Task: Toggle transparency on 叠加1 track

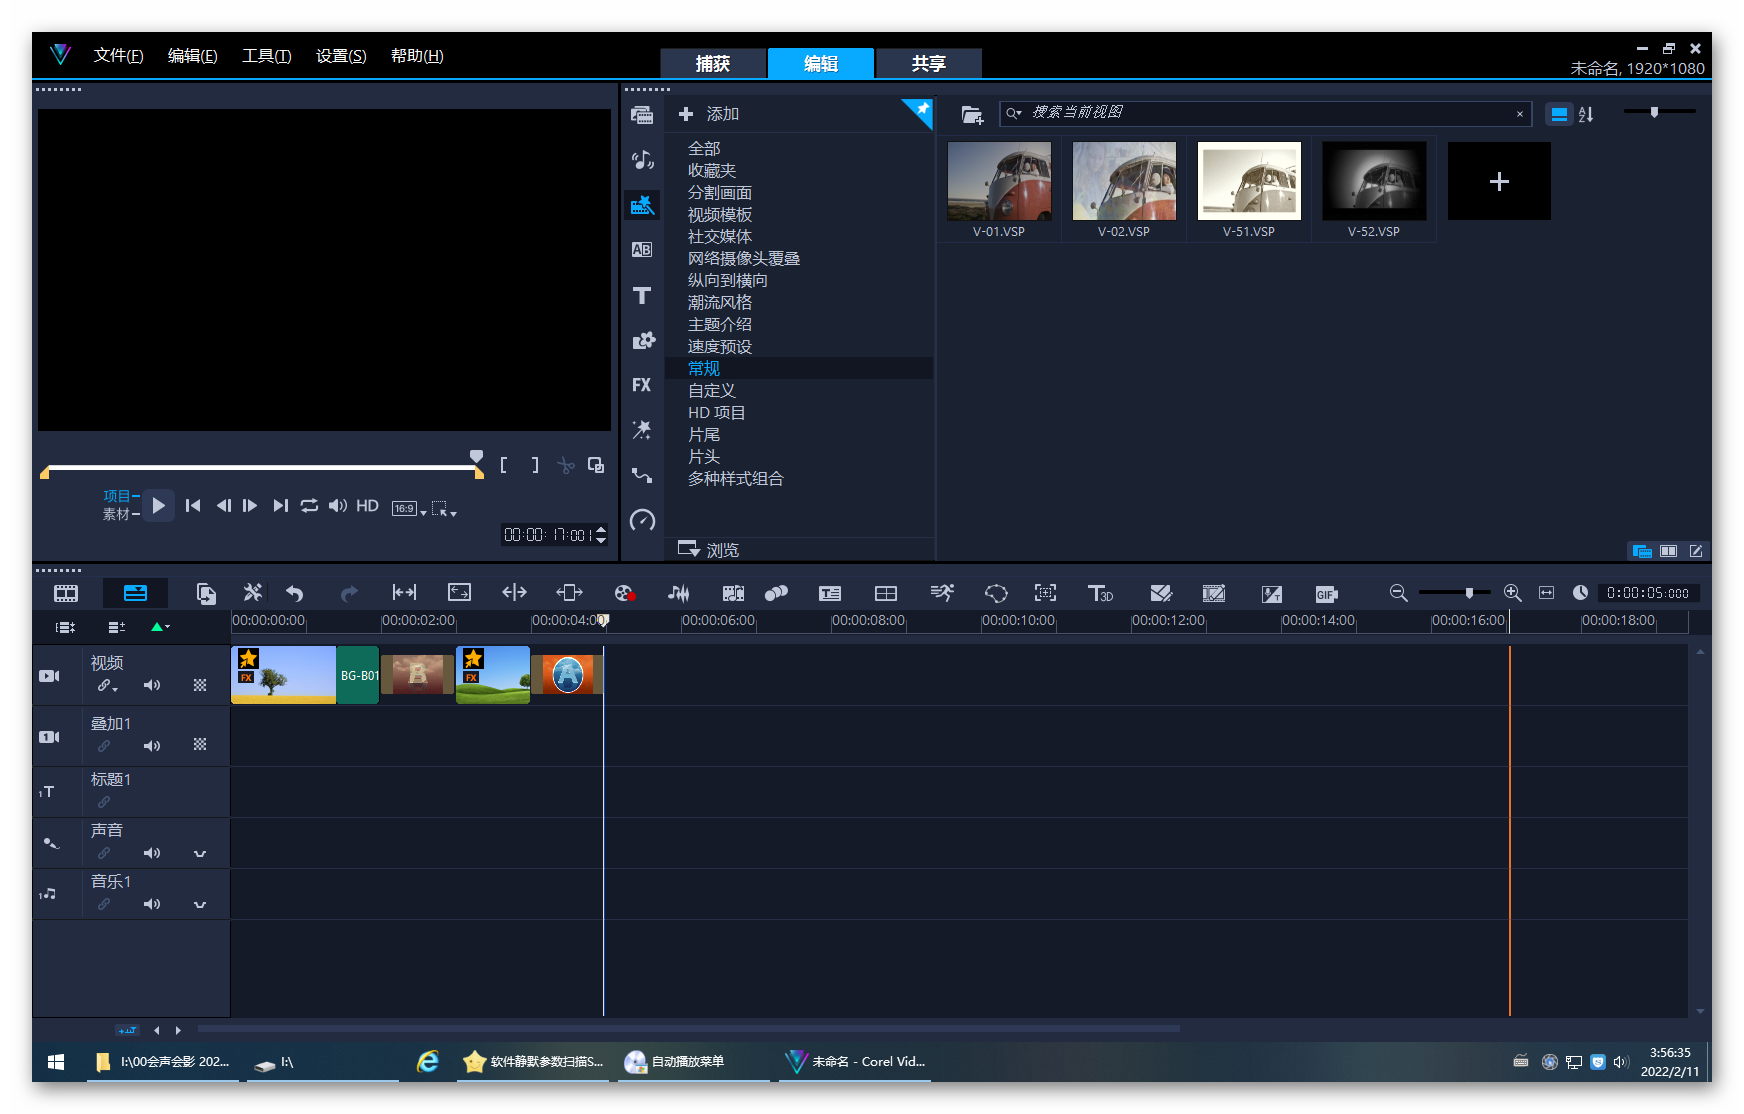Action: (x=200, y=744)
